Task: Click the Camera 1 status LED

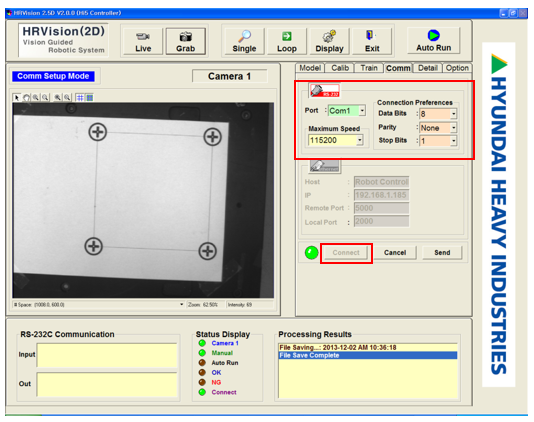Action: tap(202, 343)
